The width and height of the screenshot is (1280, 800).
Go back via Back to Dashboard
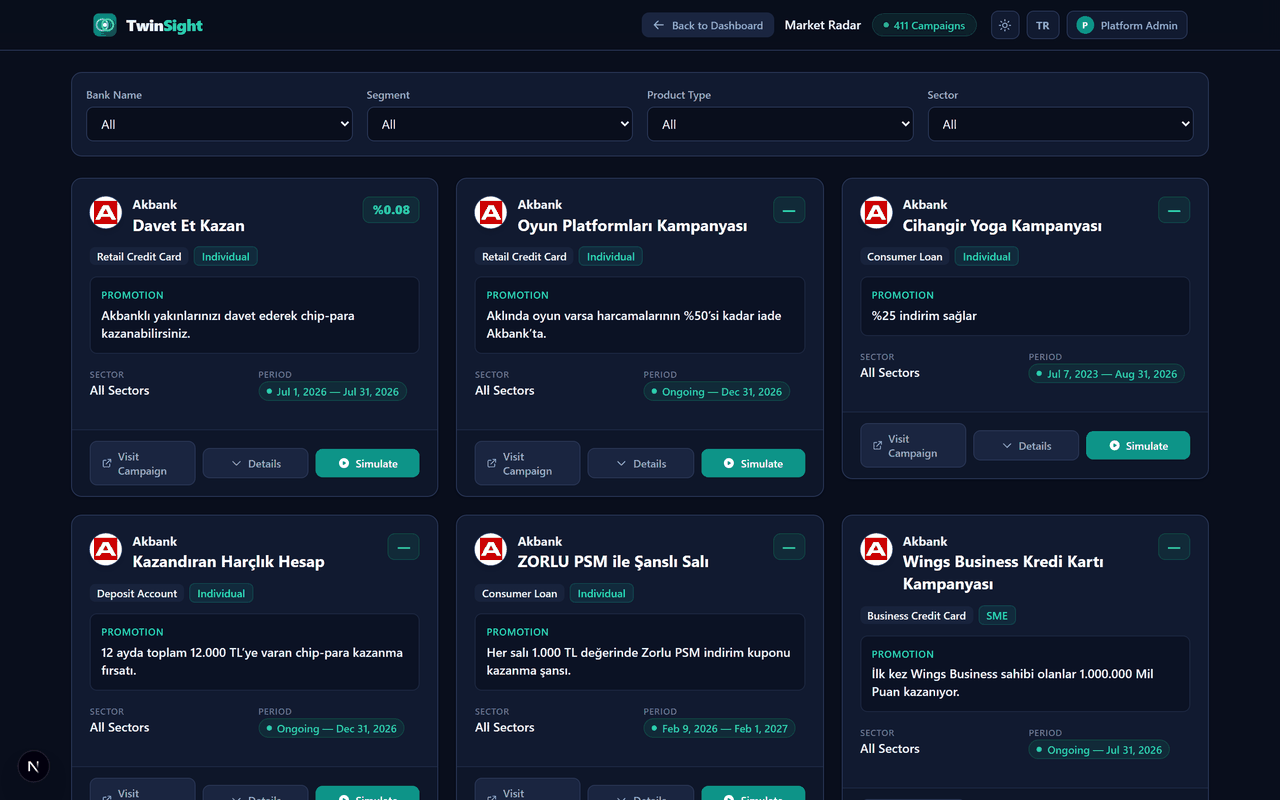tap(708, 25)
